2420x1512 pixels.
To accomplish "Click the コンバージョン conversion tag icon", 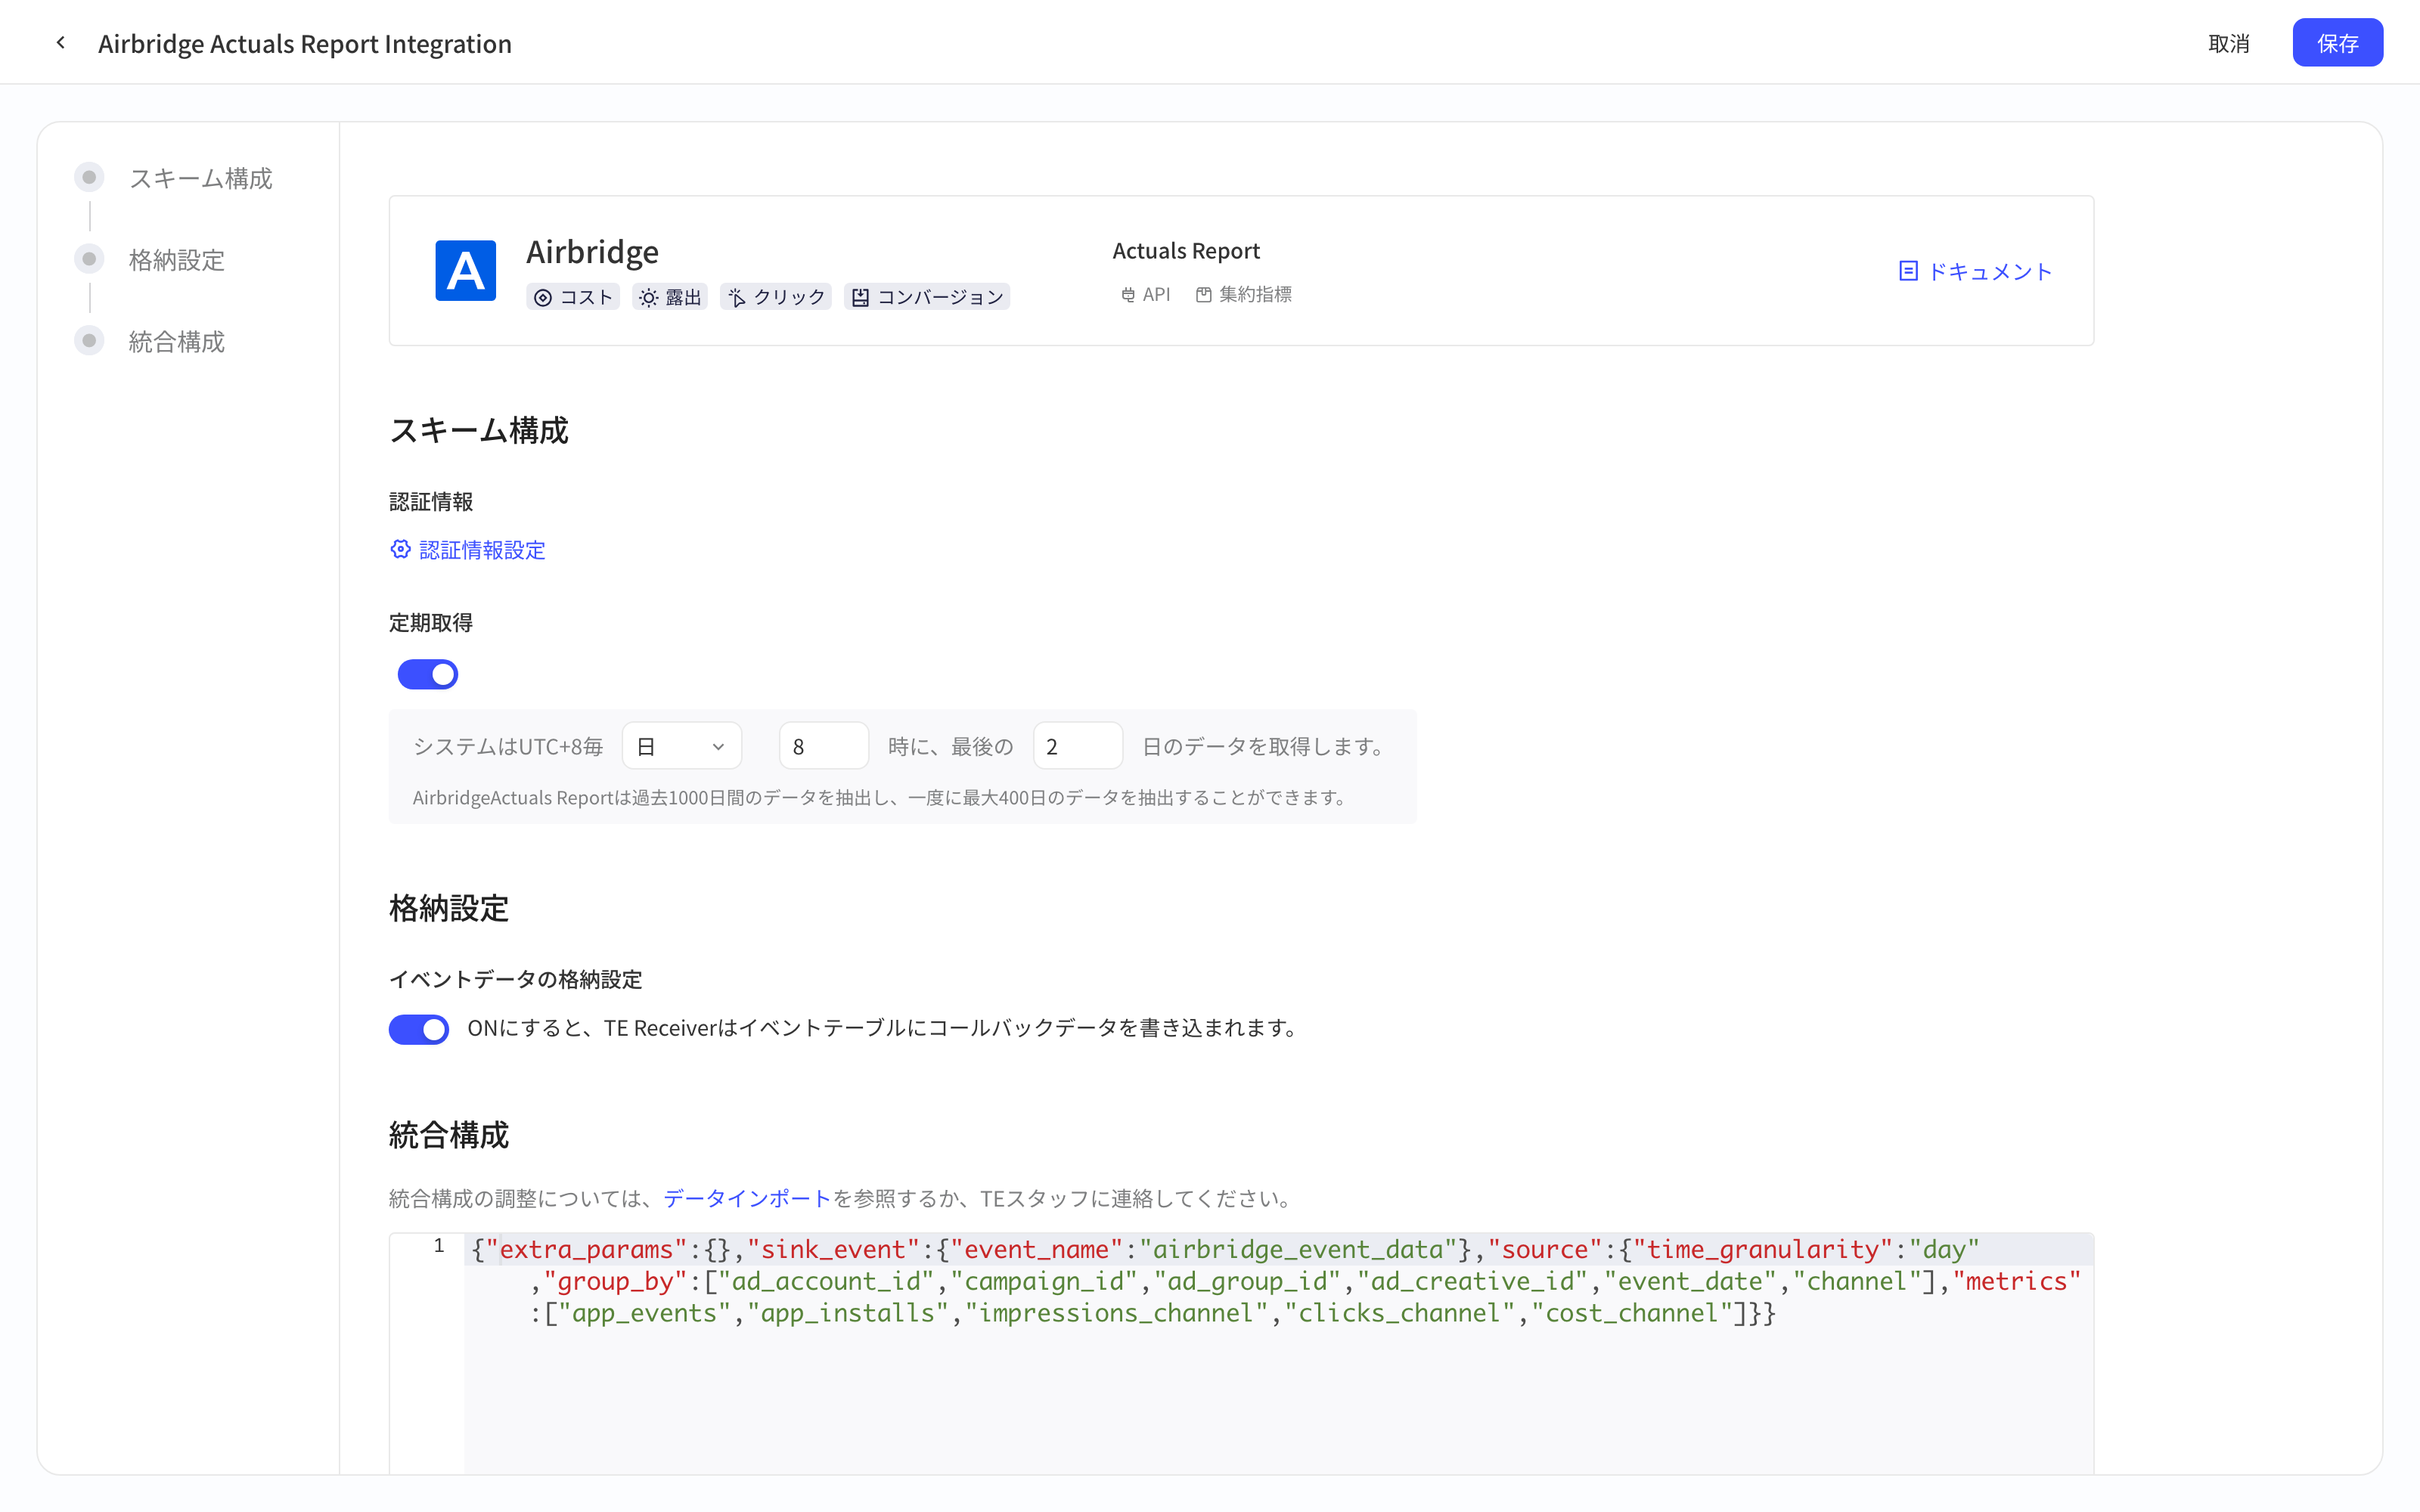I will tap(860, 298).
